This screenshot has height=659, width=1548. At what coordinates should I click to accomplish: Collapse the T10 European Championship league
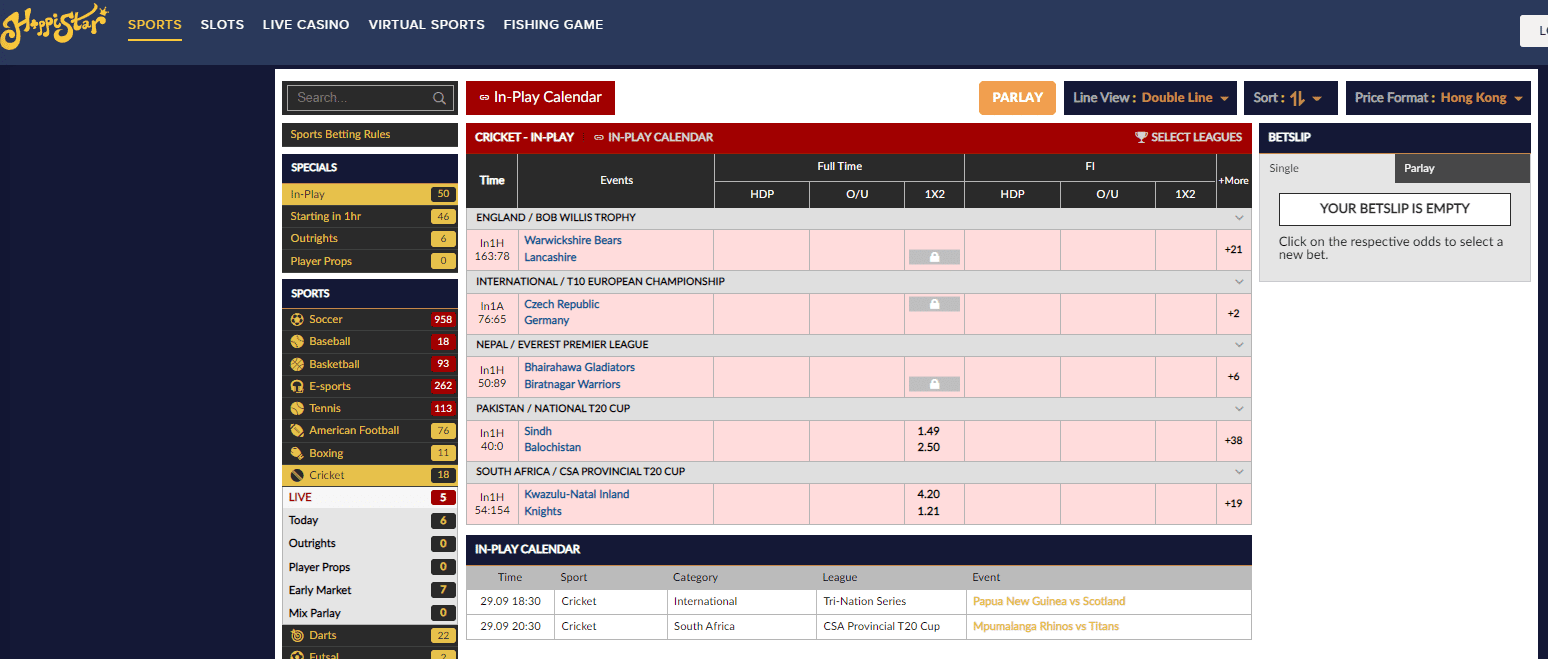(x=1240, y=282)
